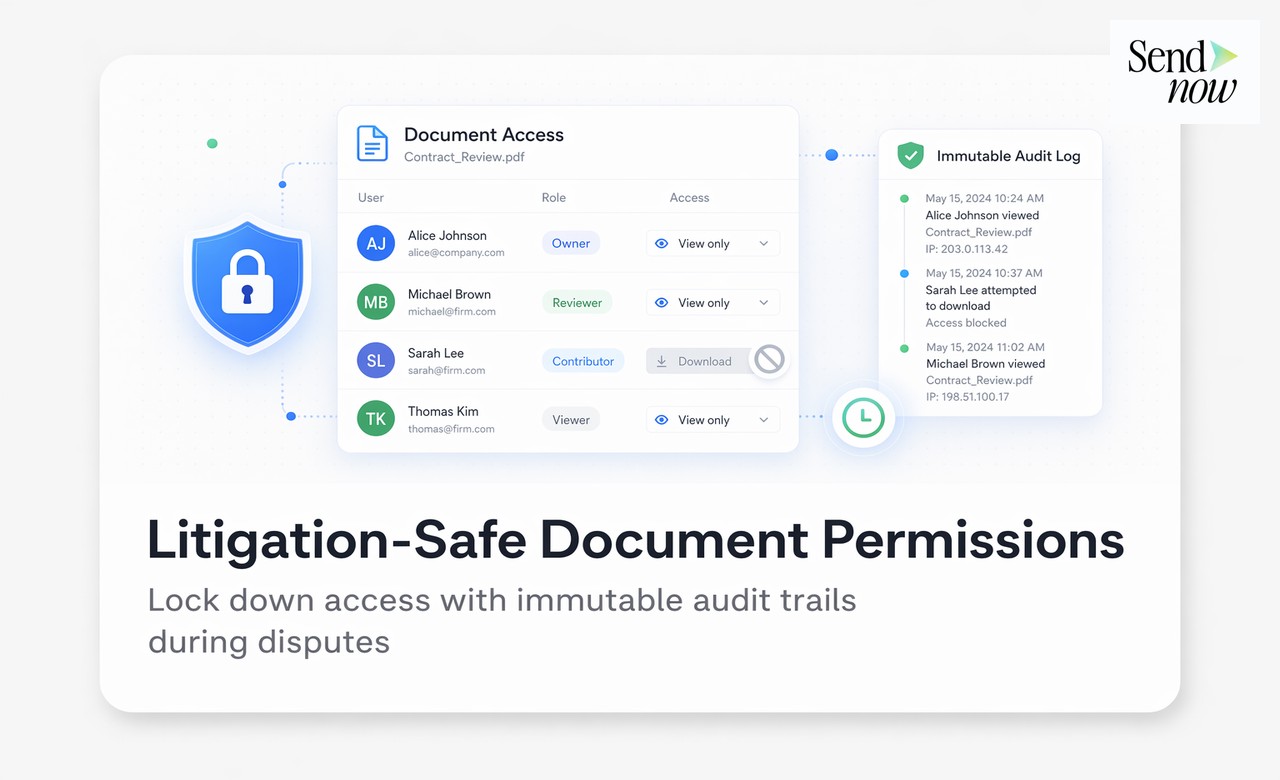Expand Michael Brown's access dropdown chevron
The image size is (1280, 780).
(764, 303)
